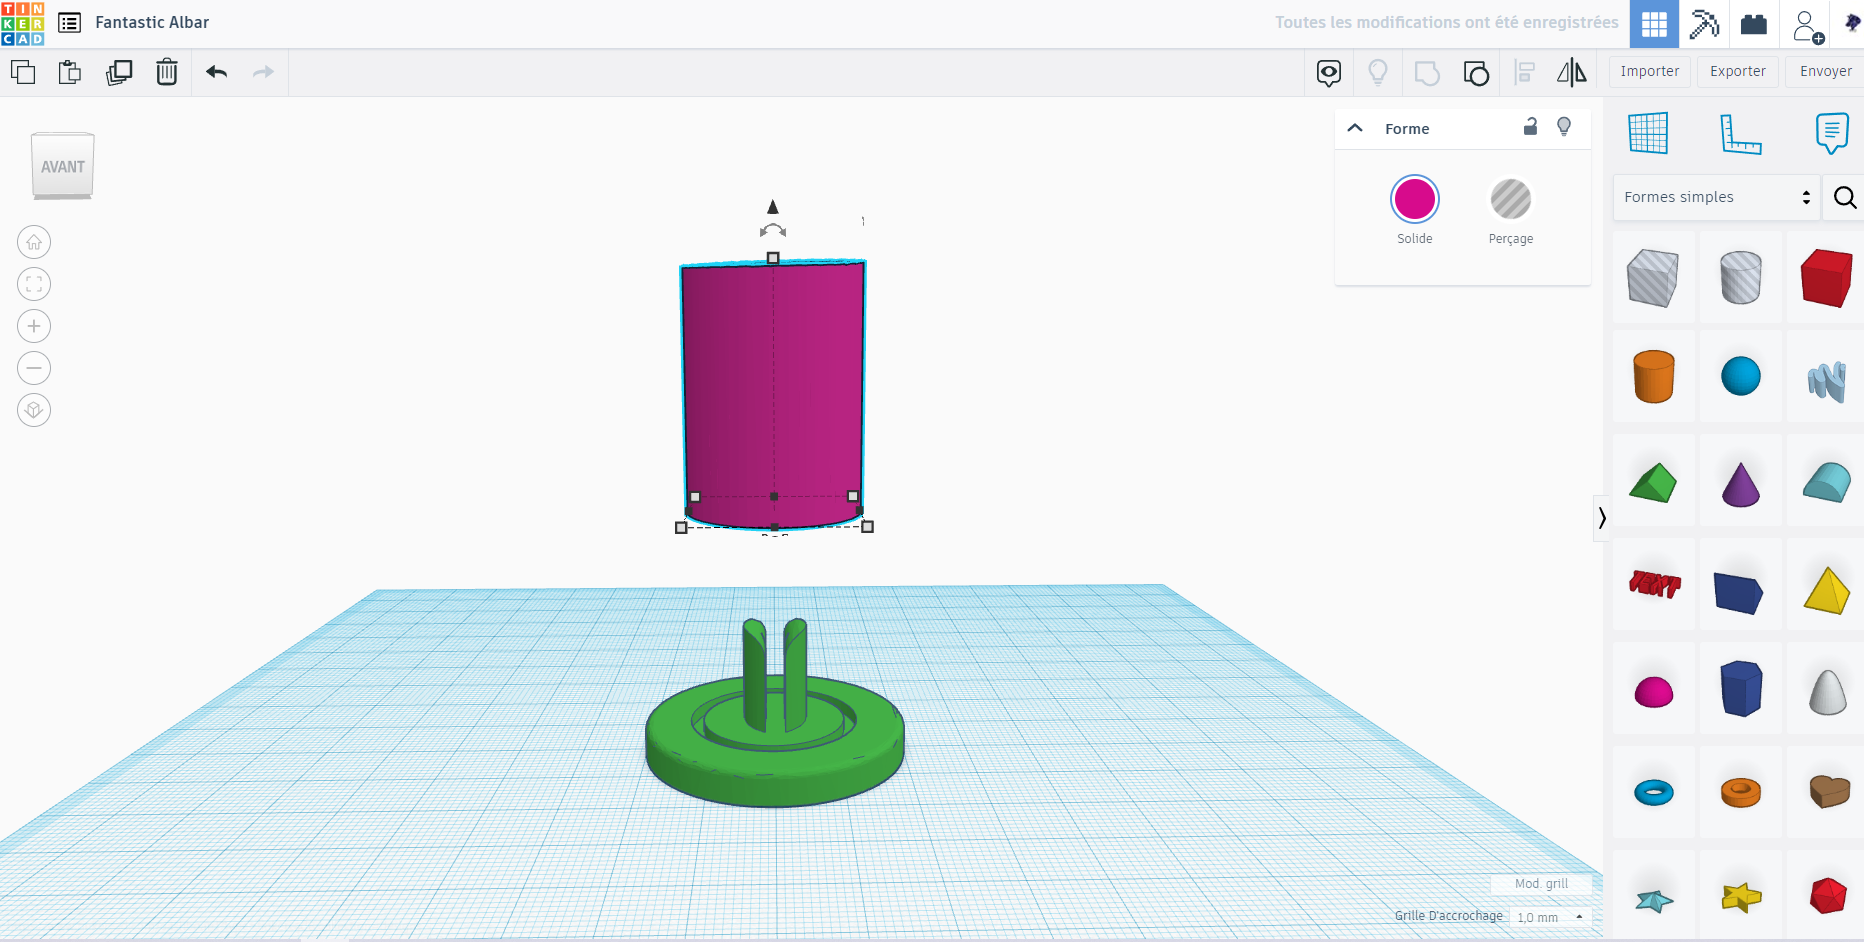The image size is (1864, 942).
Task: Click the Envoyer button
Action: coord(1825,72)
